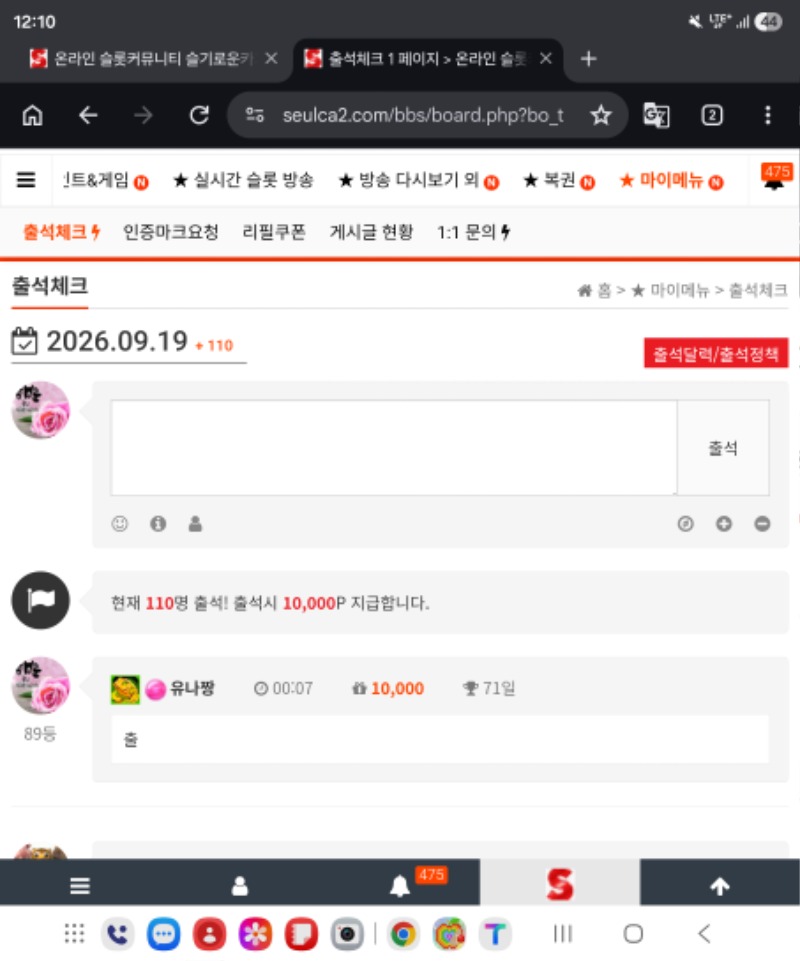Submit attendance with the 출석 button
This screenshot has height=961, width=800.
pyautogui.click(x=723, y=448)
